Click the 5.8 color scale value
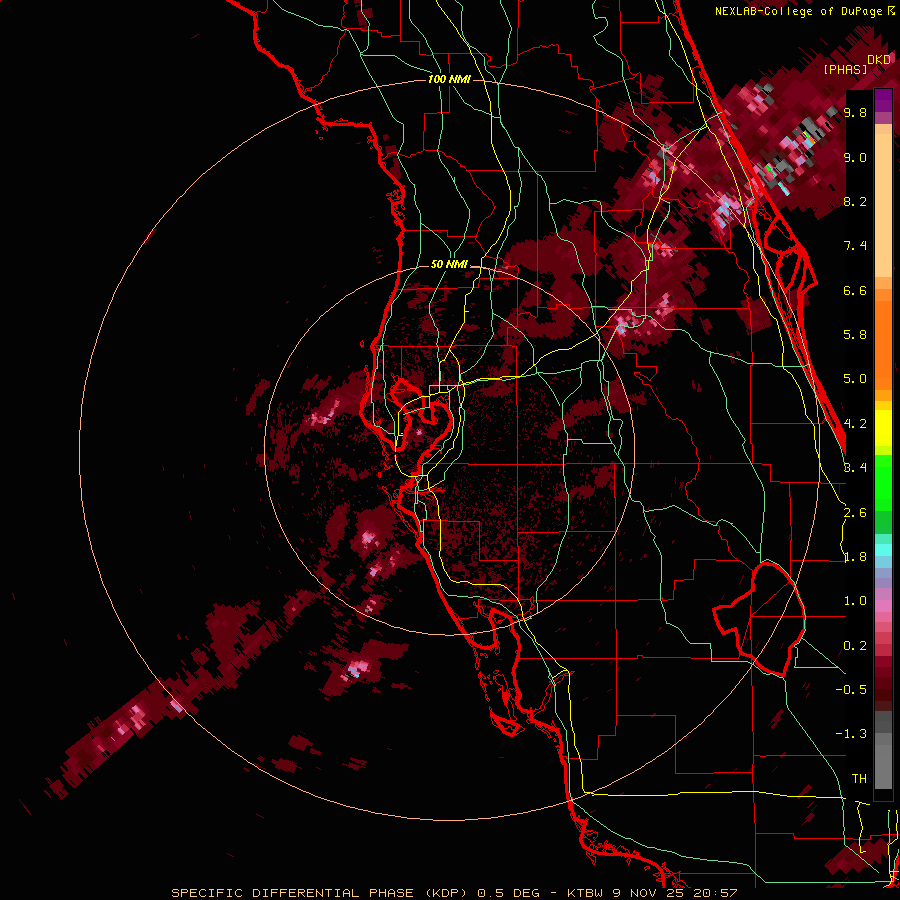Screen dimensions: 900x900 point(855,335)
